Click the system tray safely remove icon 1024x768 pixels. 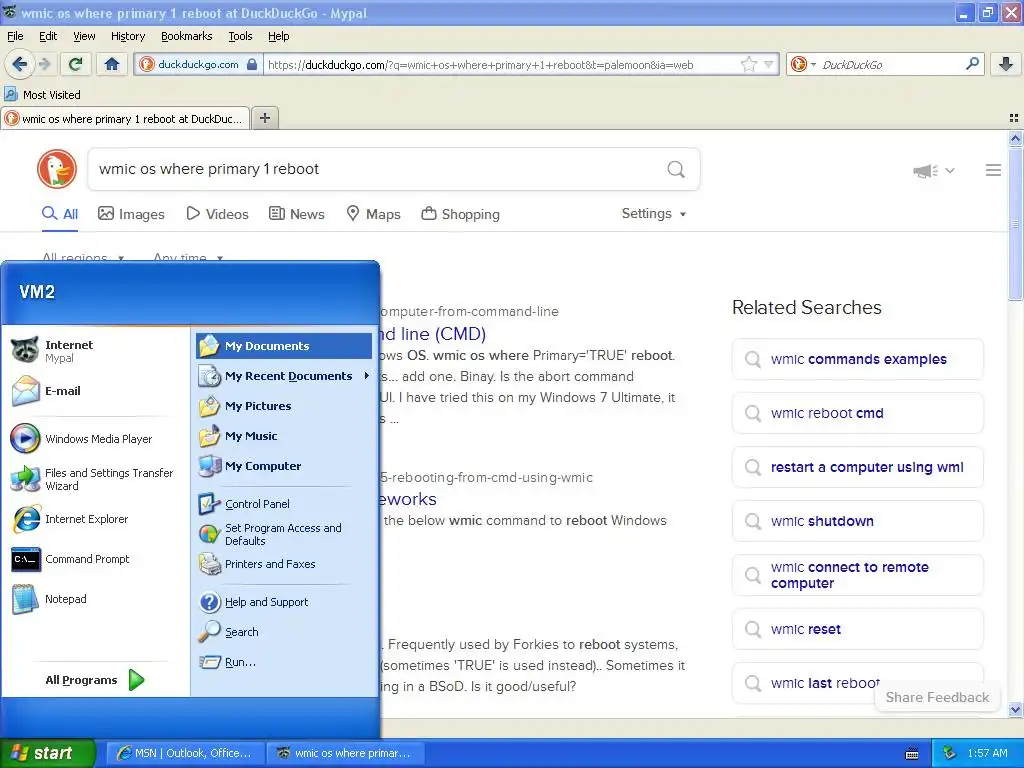pyautogui.click(x=950, y=753)
